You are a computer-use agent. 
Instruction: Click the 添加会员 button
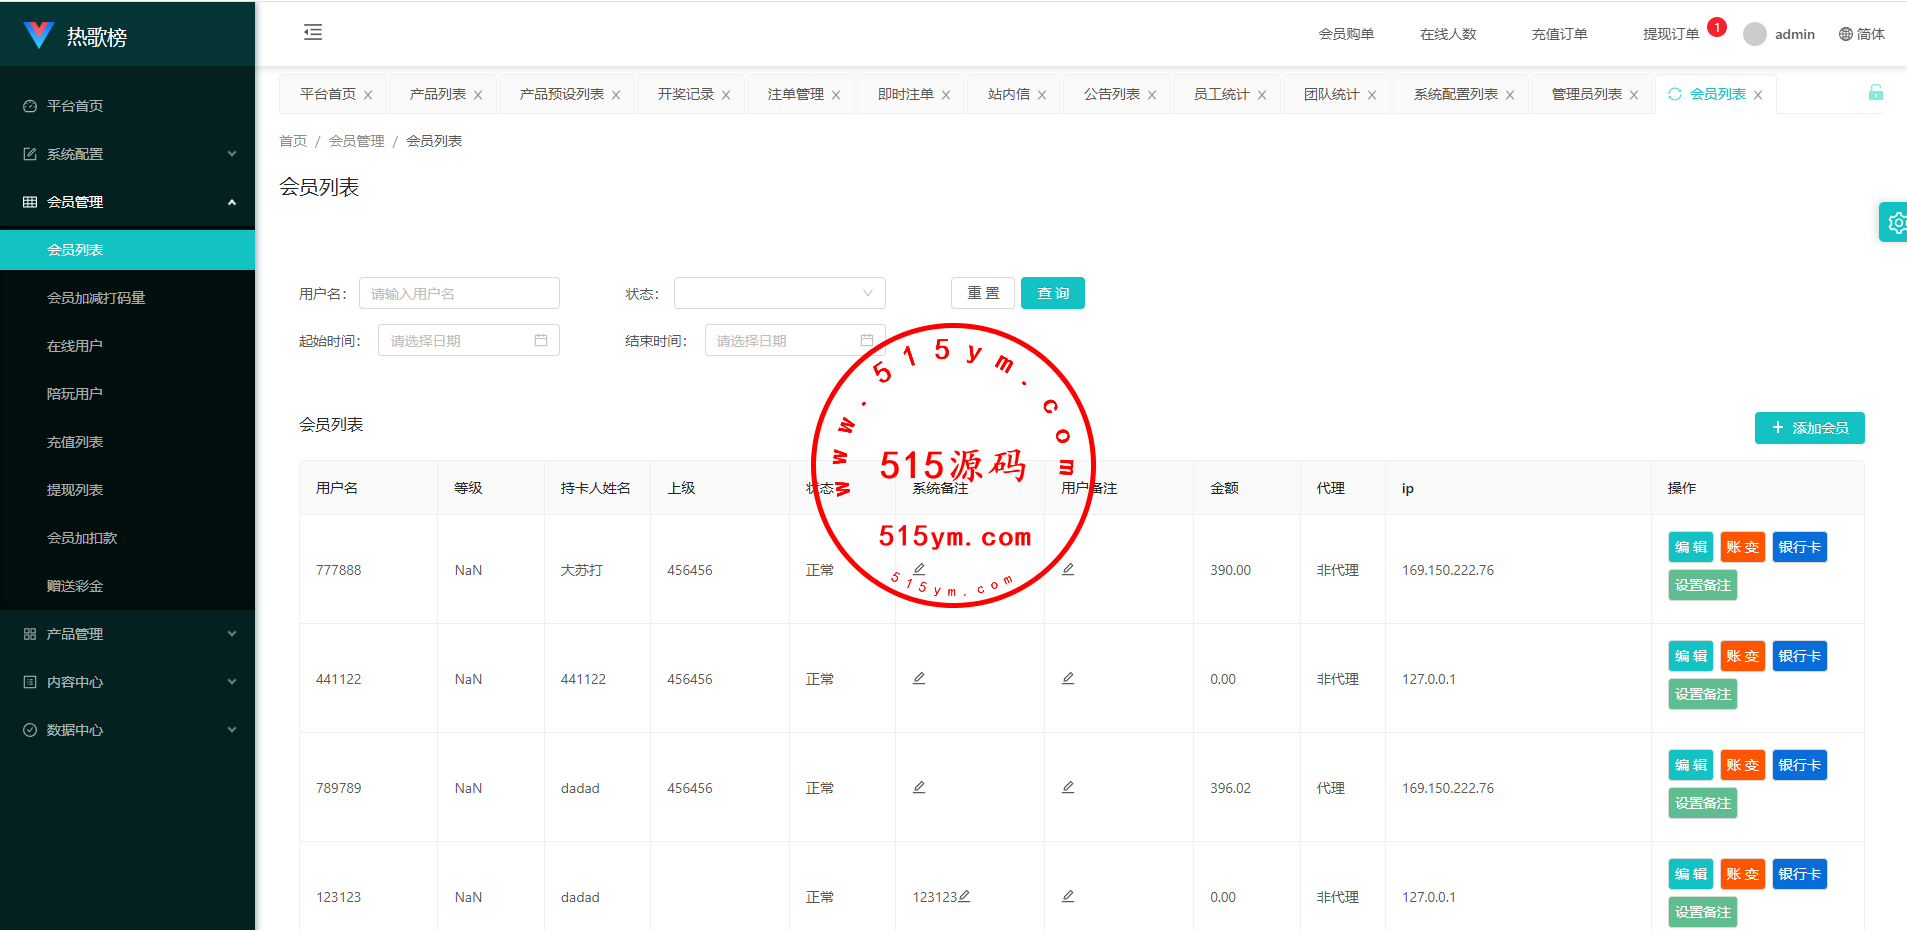1810,428
